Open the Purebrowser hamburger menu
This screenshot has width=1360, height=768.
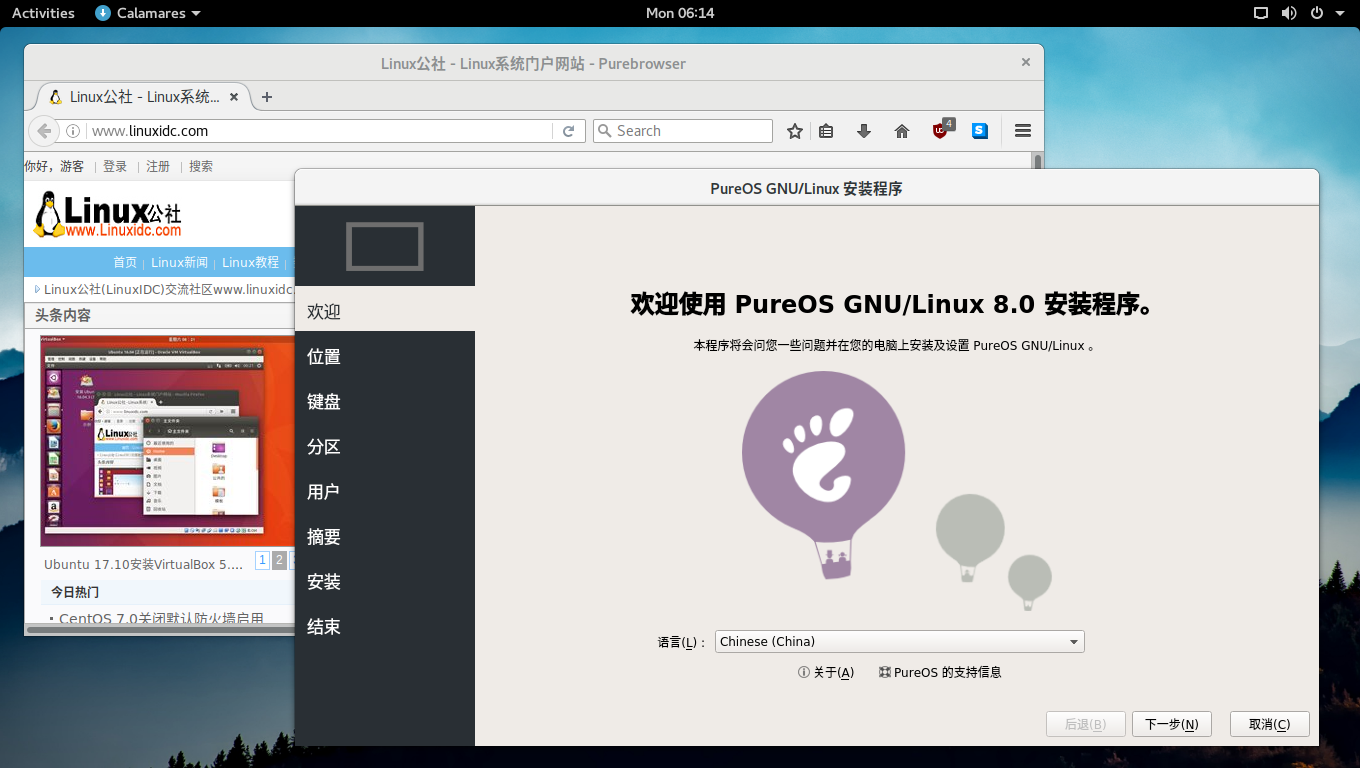click(1022, 131)
